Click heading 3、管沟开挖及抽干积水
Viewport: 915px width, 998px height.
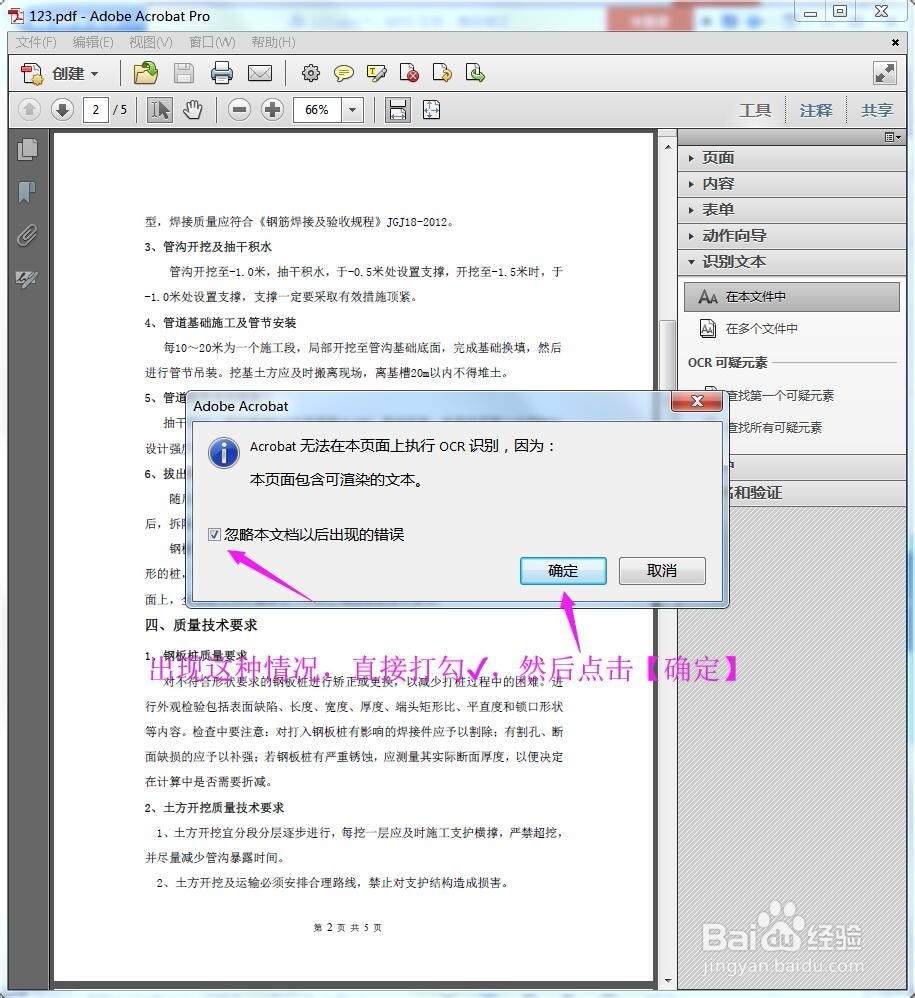(x=208, y=246)
